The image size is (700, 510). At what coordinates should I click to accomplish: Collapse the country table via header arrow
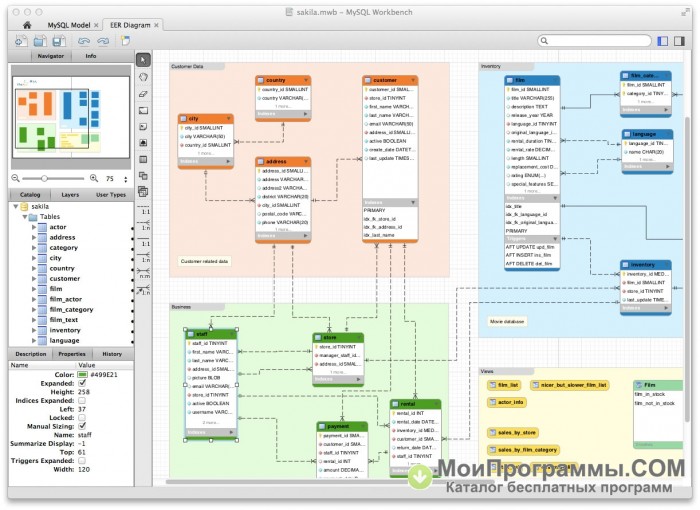click(x=306, y=80)
